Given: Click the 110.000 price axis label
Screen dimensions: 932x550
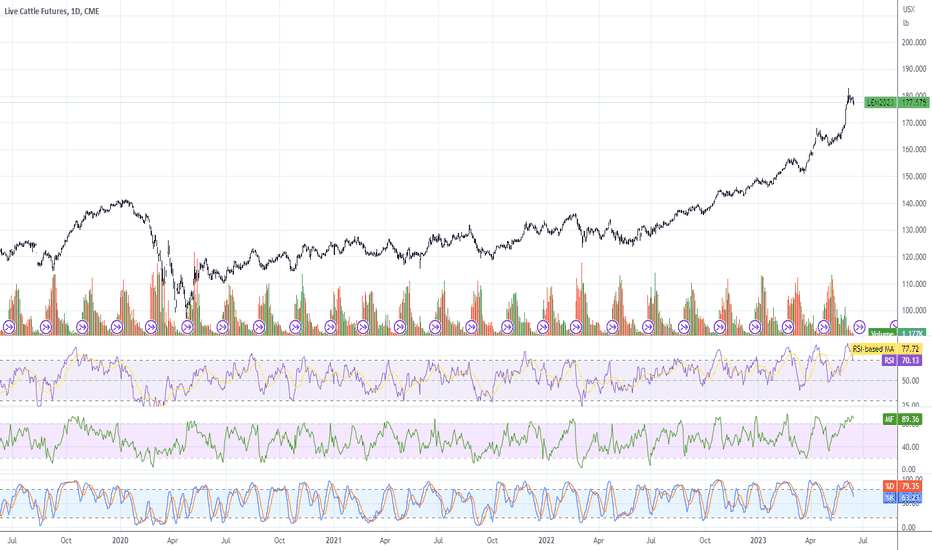Looking at the screenshot, I should (914, 284).
